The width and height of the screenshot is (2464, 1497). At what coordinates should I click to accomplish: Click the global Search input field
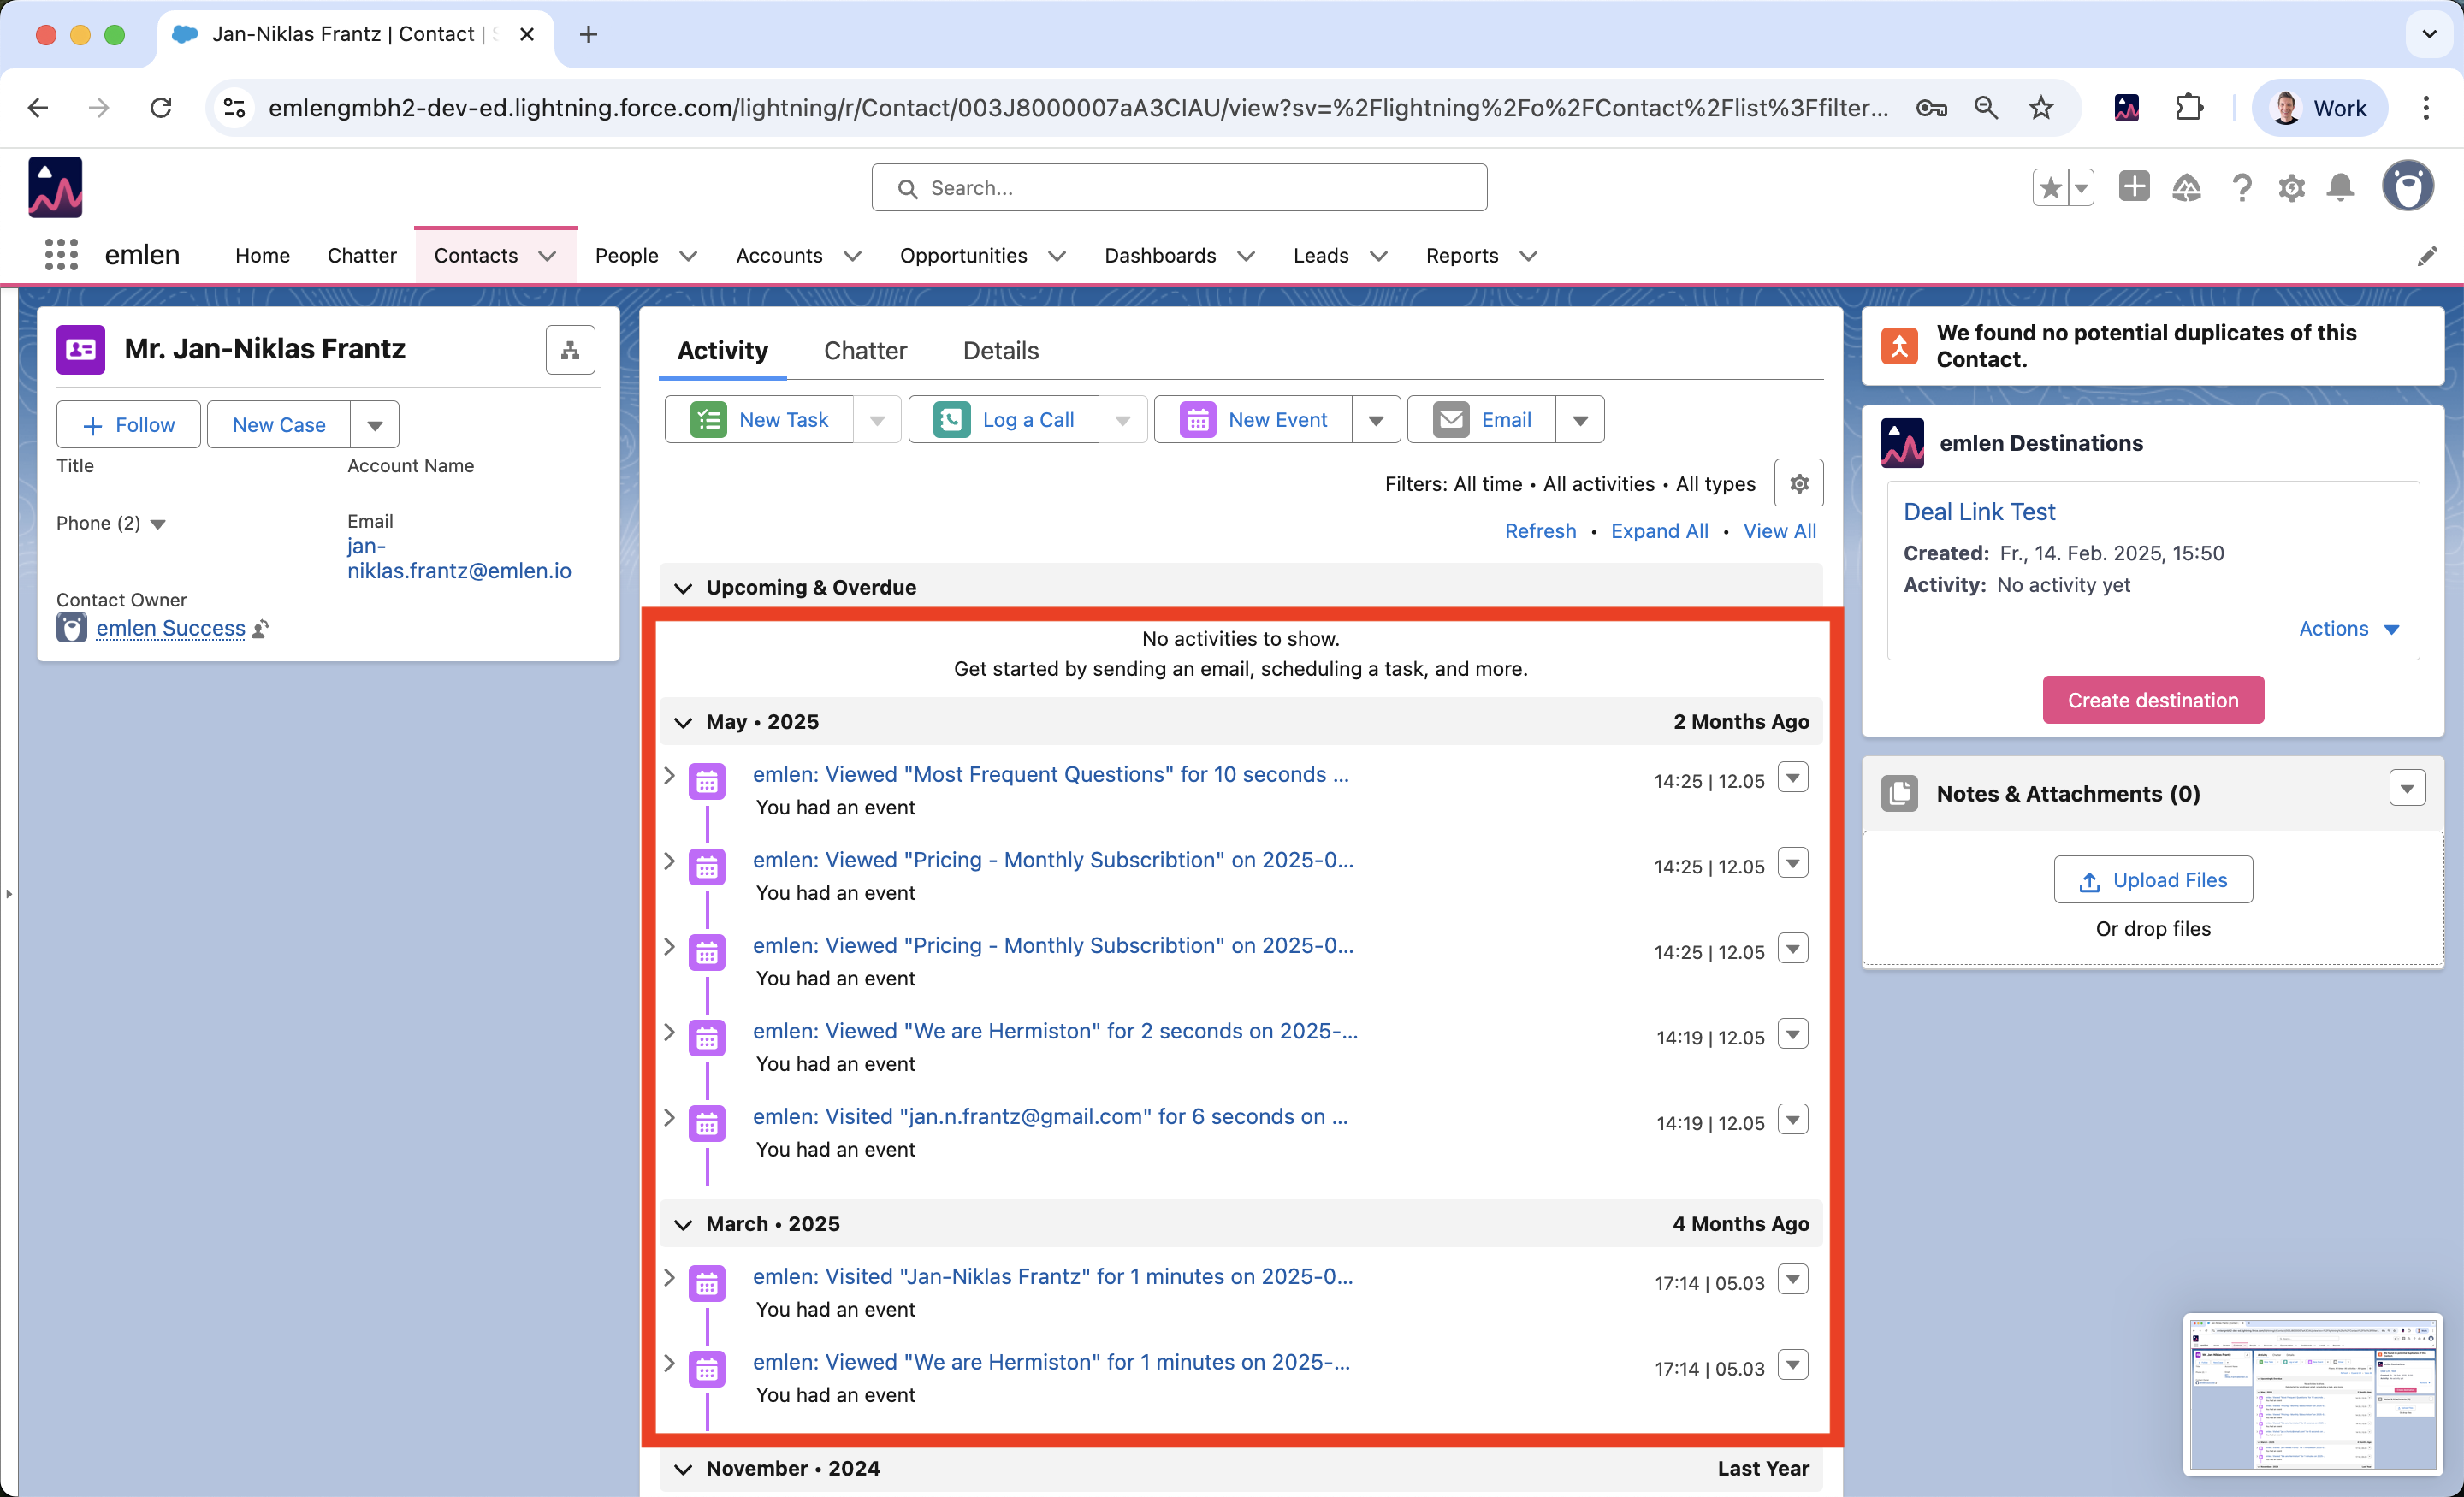1180,188
